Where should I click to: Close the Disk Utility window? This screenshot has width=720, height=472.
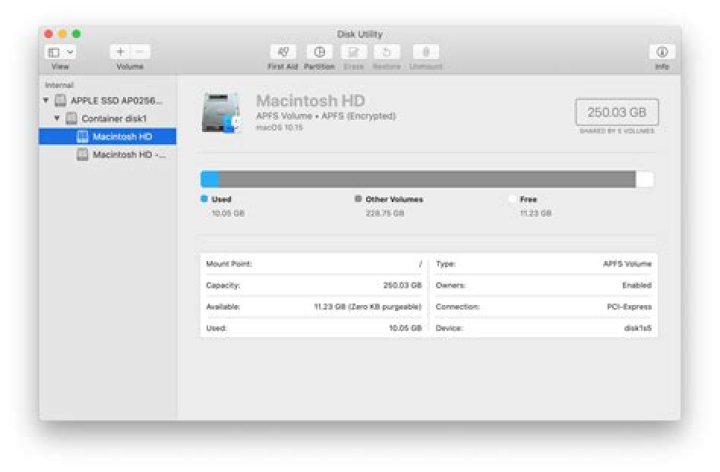tap(49, 34)
